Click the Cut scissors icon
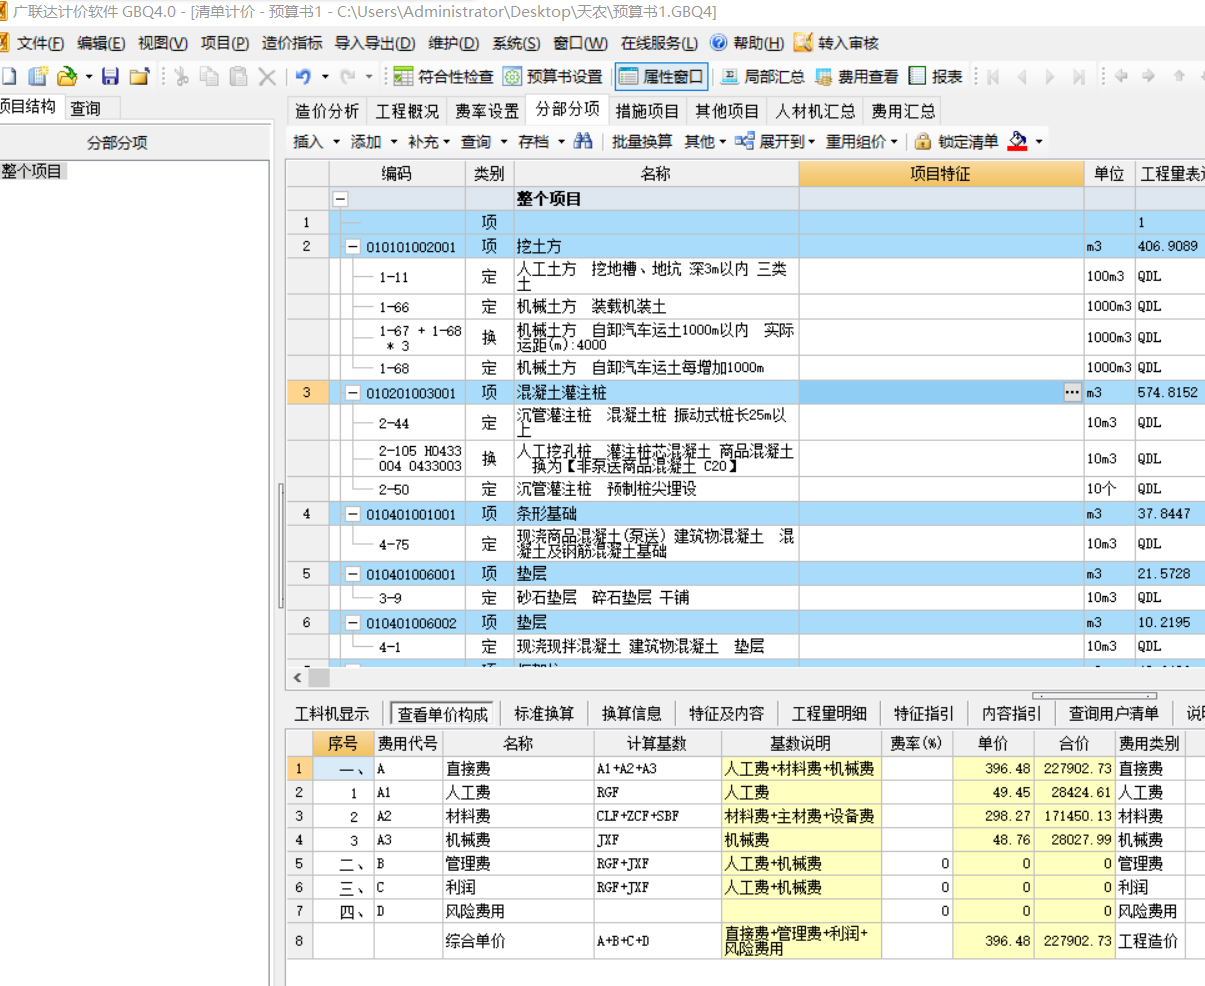The height and width of the screenshot is (986, 1205). [x=181, y=77]
